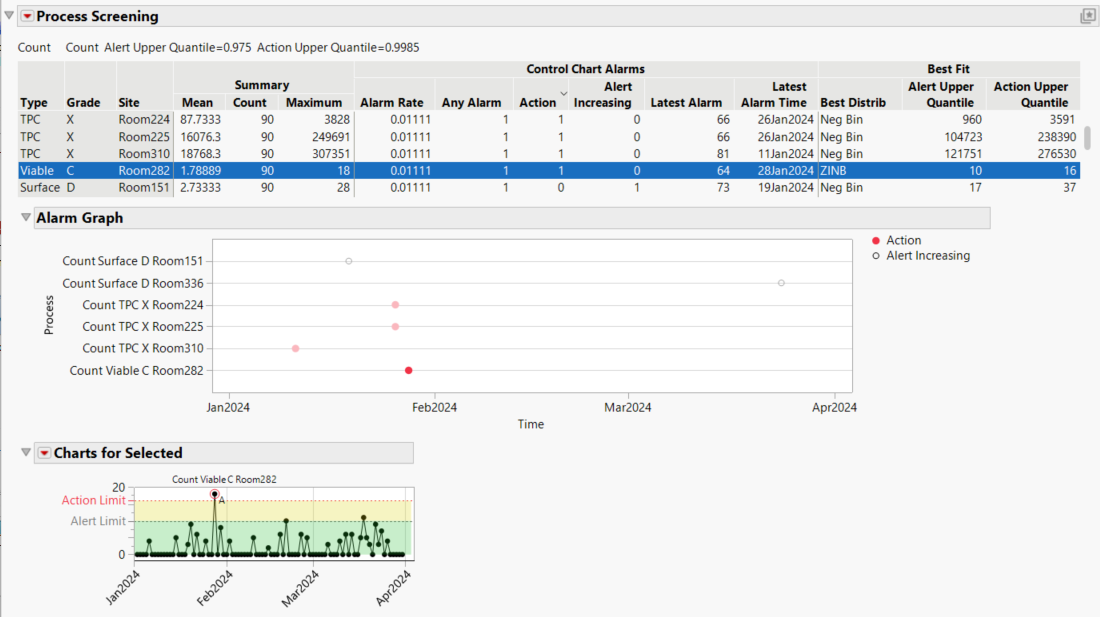Click the Alert Increasing point for Surface D Room336
The height and width of the screenshot is (617, 1100).
[x=781, y=283]
